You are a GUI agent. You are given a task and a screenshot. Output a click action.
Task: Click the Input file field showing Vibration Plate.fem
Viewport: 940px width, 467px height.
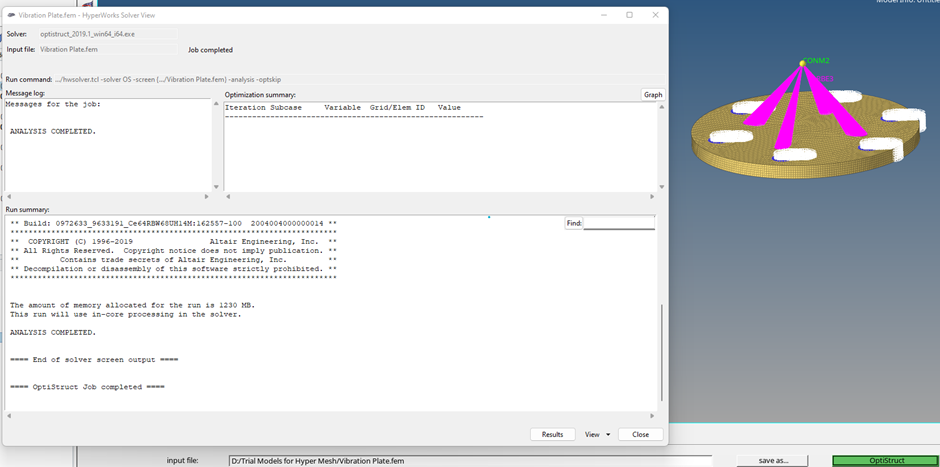pos(109,50)
